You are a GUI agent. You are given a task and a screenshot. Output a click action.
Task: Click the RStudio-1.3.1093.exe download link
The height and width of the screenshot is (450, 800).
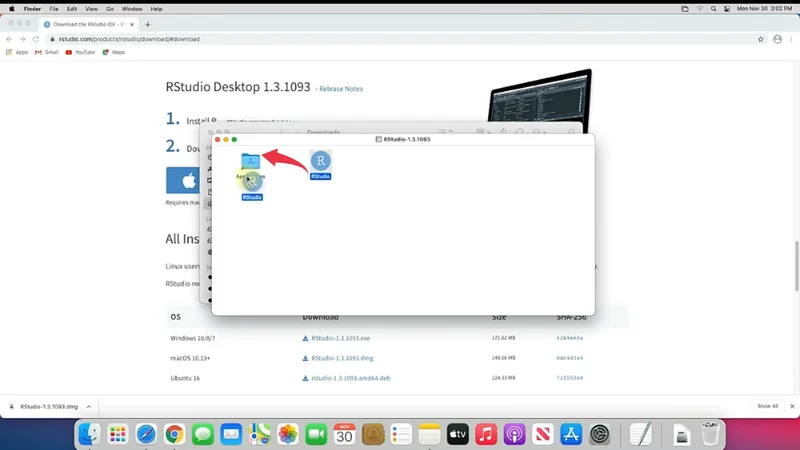pyautogui.click(x=340, y=338)
